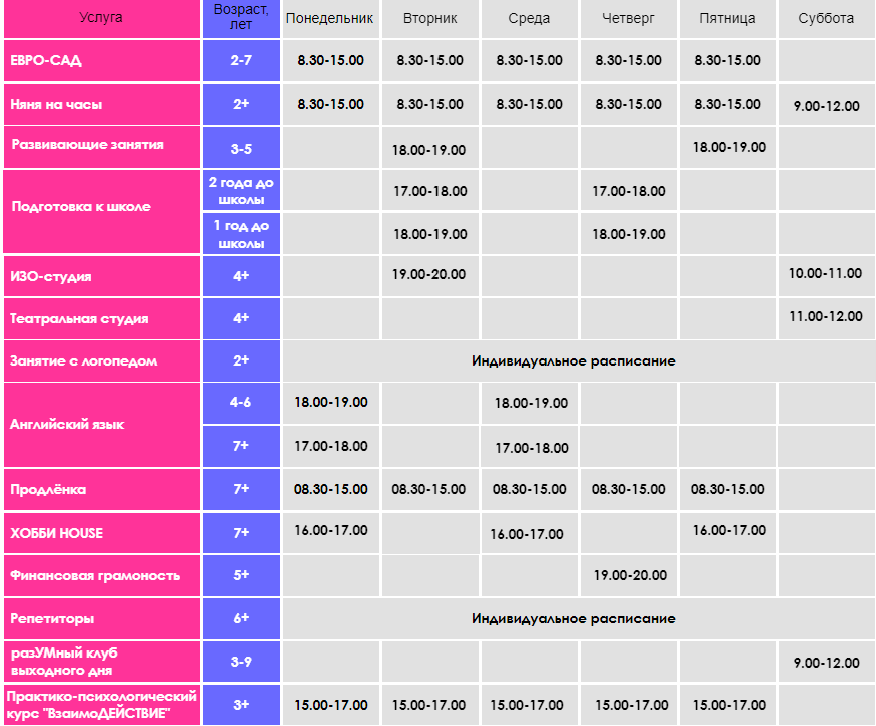Select the age 4-6 cell for Английский язык
This screenshot has width=876, height=726.
[x=241, y=403]
